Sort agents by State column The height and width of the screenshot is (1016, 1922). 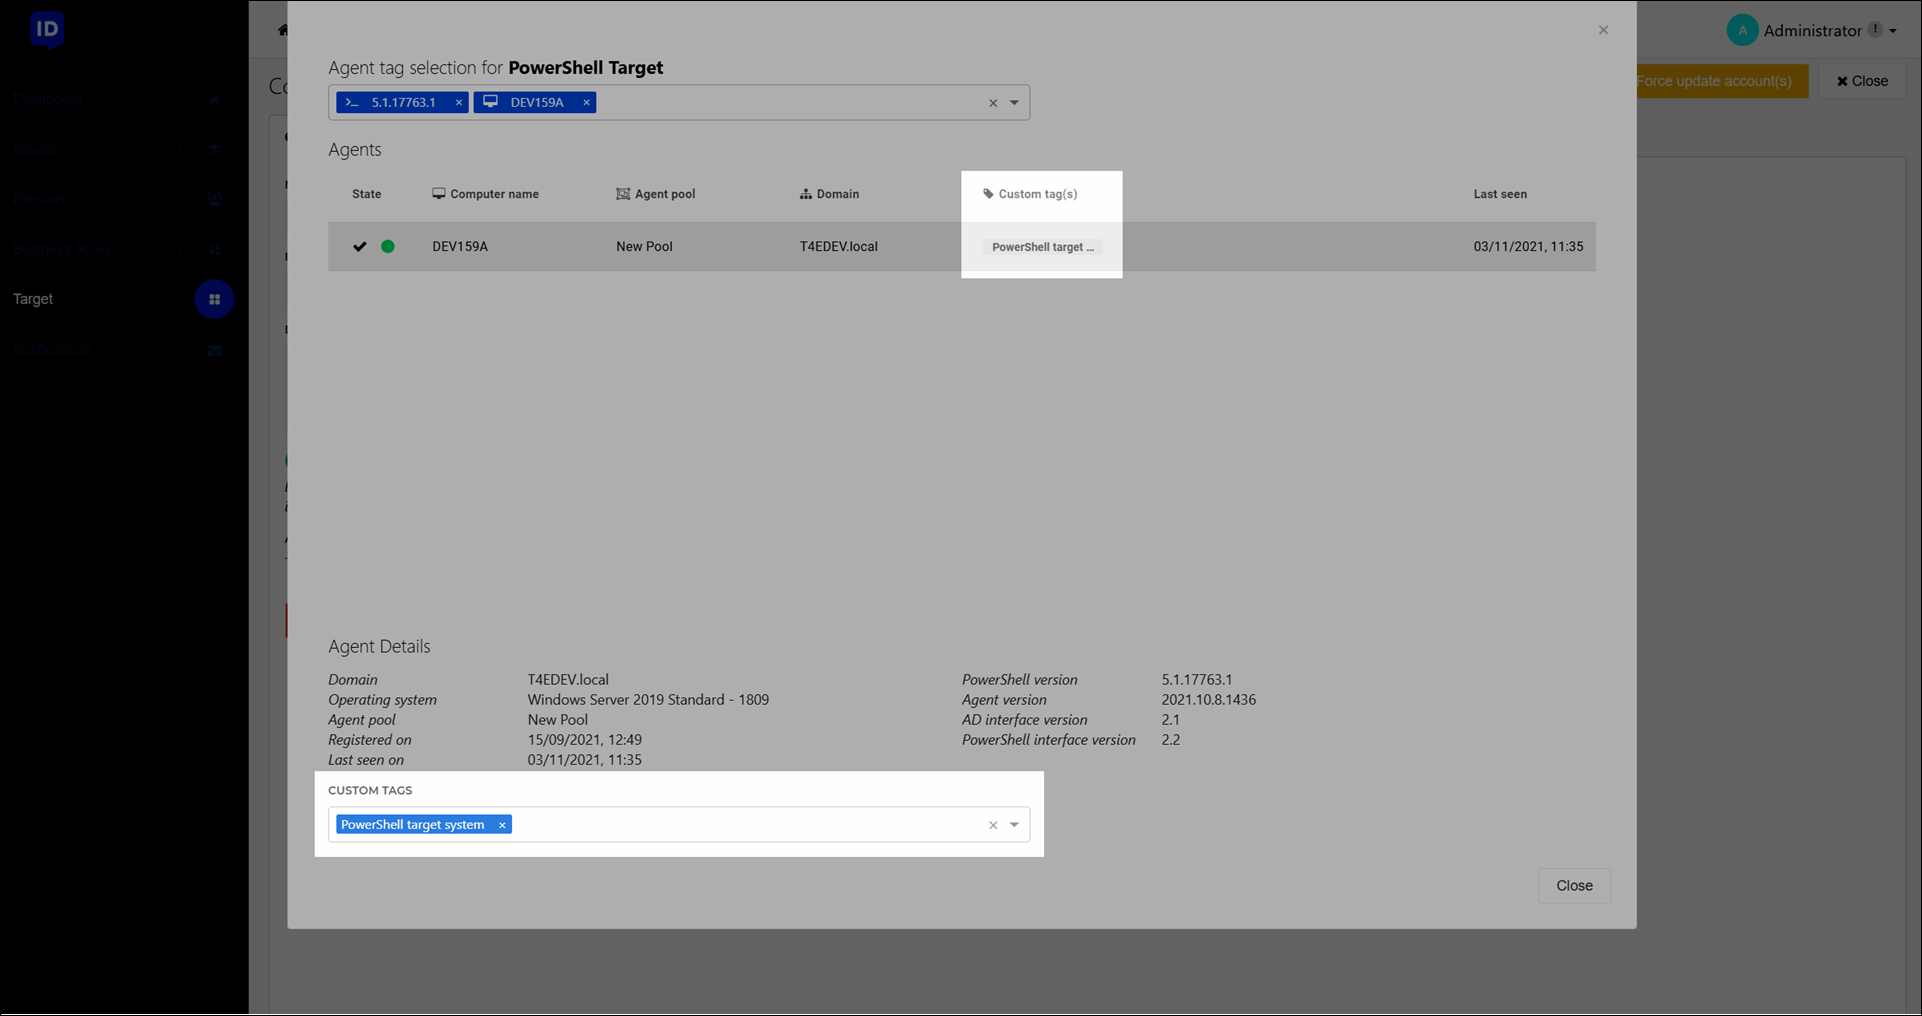[x=366, y=194]
